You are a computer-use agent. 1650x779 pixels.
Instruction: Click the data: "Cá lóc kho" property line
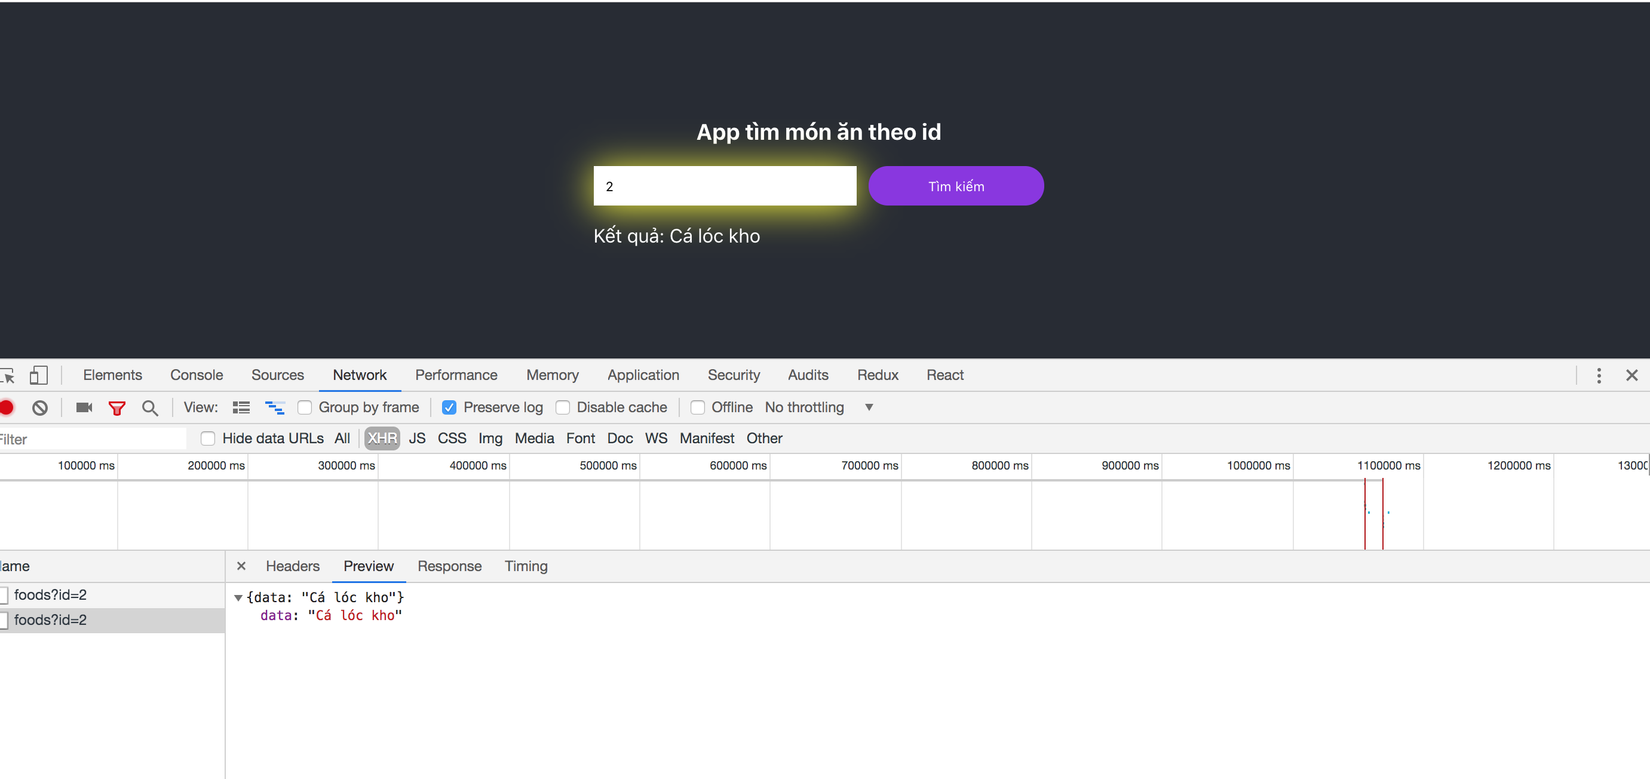tap(331, 616)
